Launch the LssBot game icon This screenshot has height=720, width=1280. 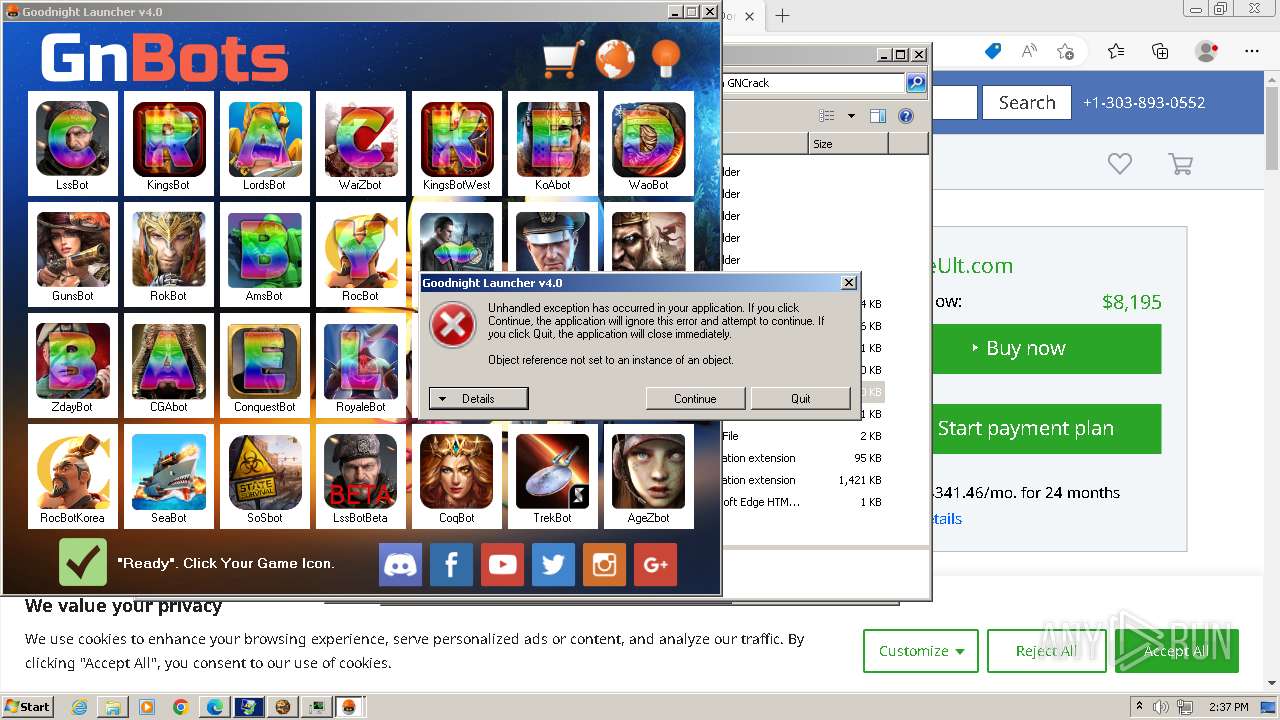coord(72,142)
